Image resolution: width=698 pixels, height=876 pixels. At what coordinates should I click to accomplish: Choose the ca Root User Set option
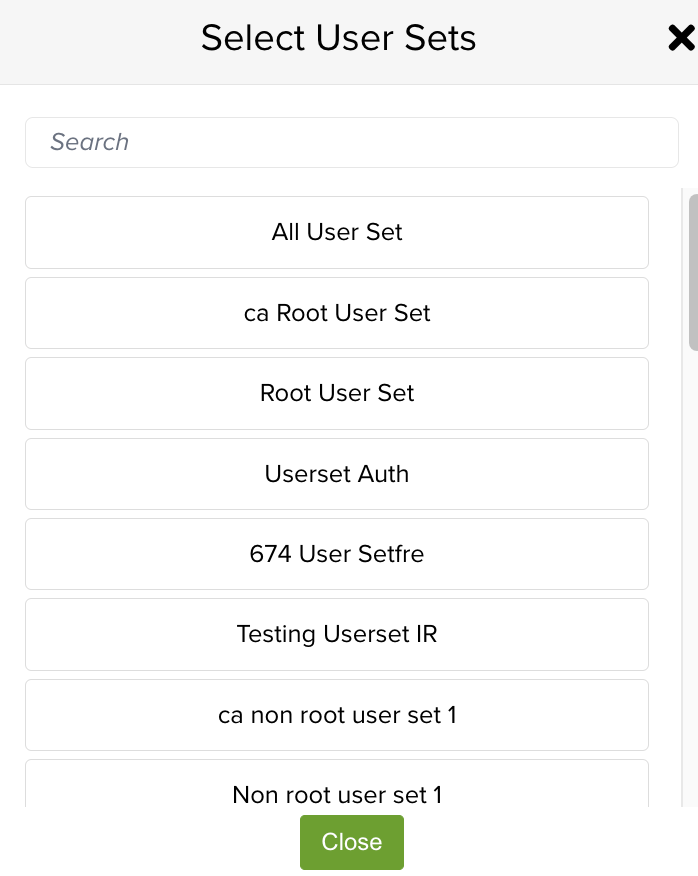coord(337,312)
